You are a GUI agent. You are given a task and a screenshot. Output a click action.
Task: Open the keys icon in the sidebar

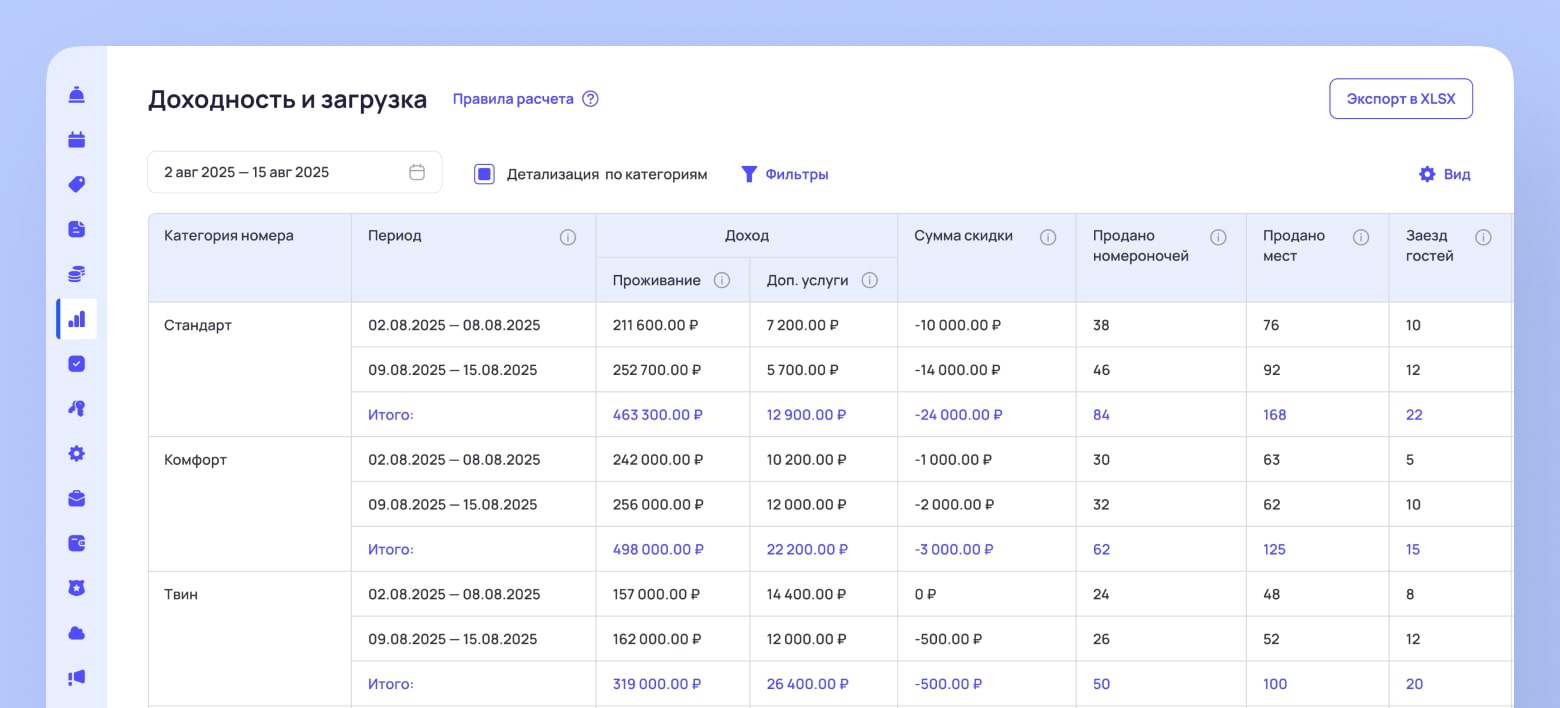point(76,408)
